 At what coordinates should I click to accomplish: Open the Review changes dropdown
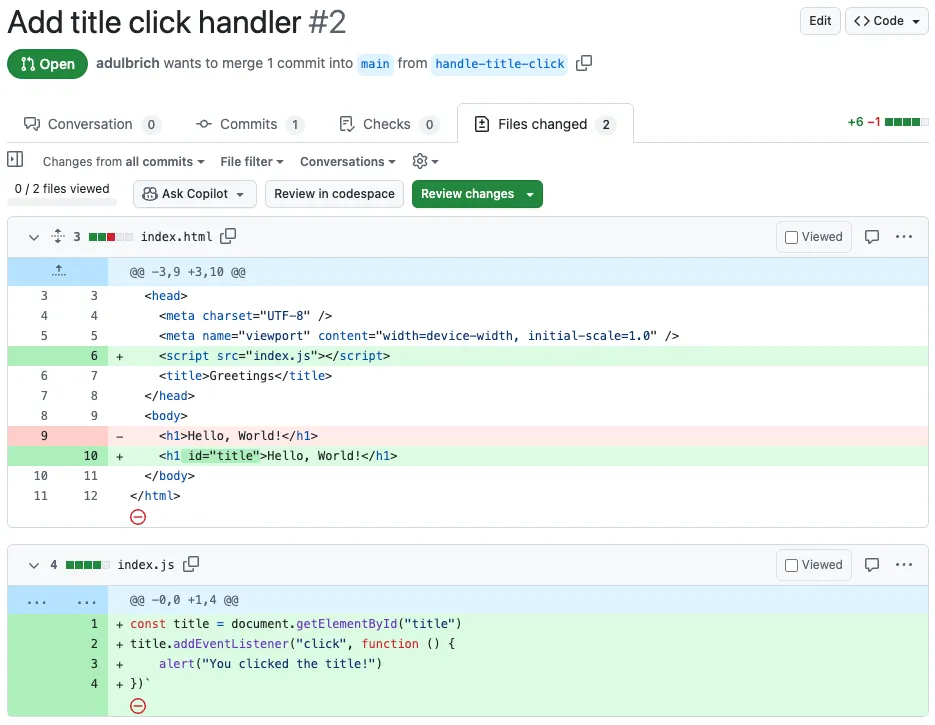[477, 194]
